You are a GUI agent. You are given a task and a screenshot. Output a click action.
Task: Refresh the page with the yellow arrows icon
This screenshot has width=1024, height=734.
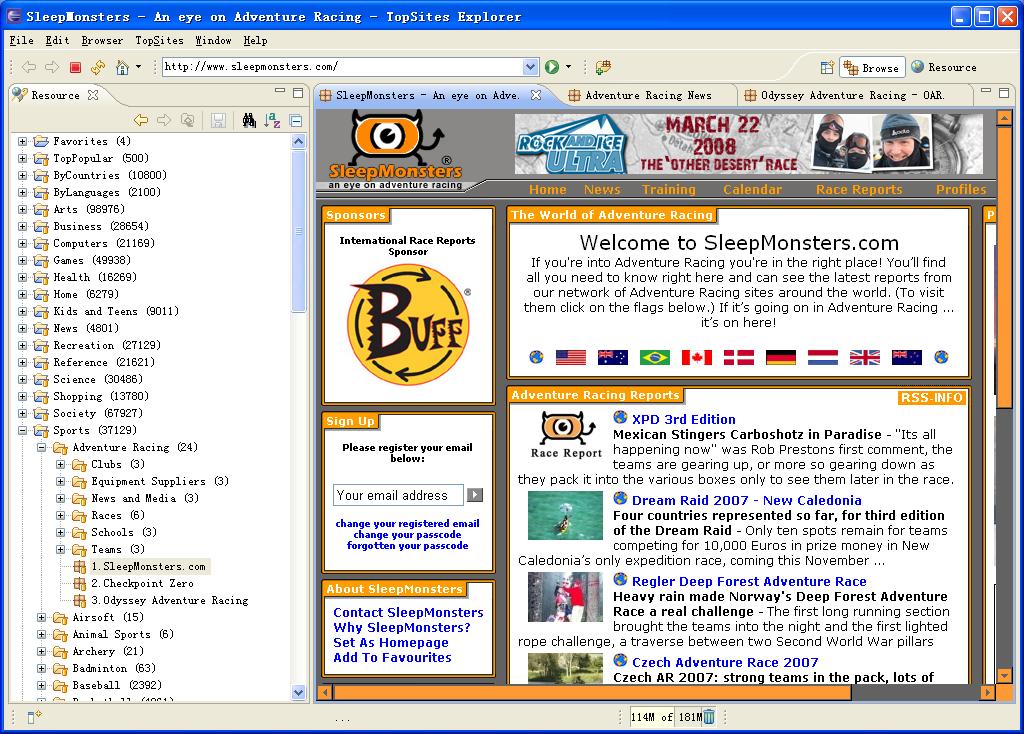pyautogui.click(x=98, y=67)
